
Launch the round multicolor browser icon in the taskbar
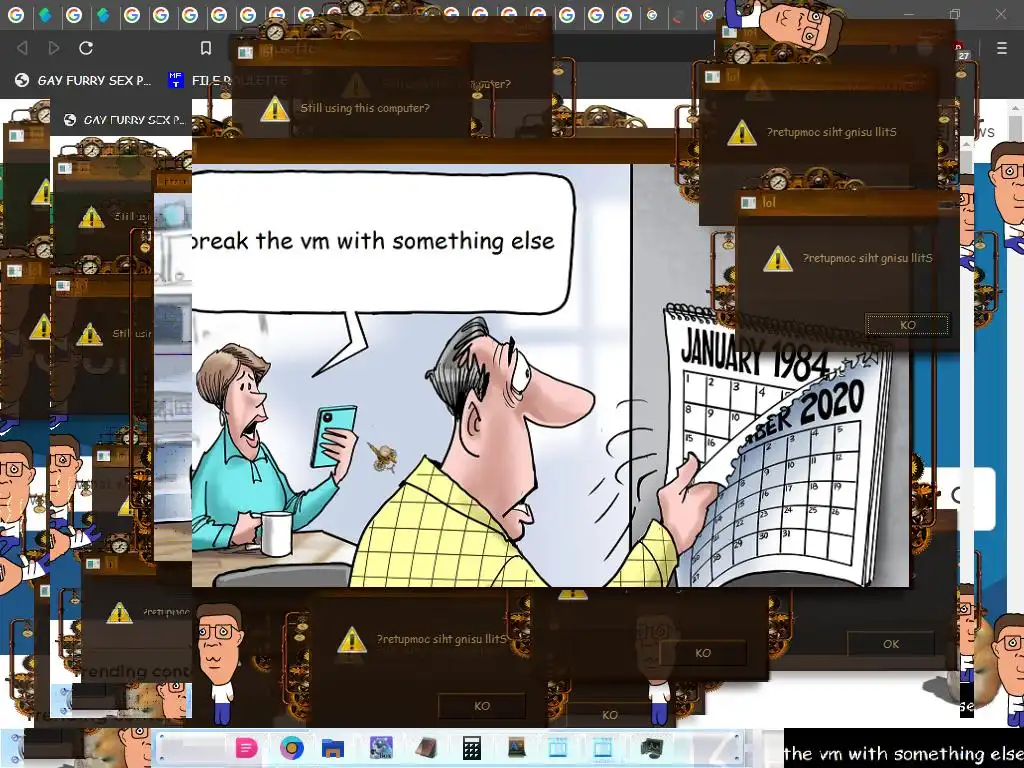[291, 748]
